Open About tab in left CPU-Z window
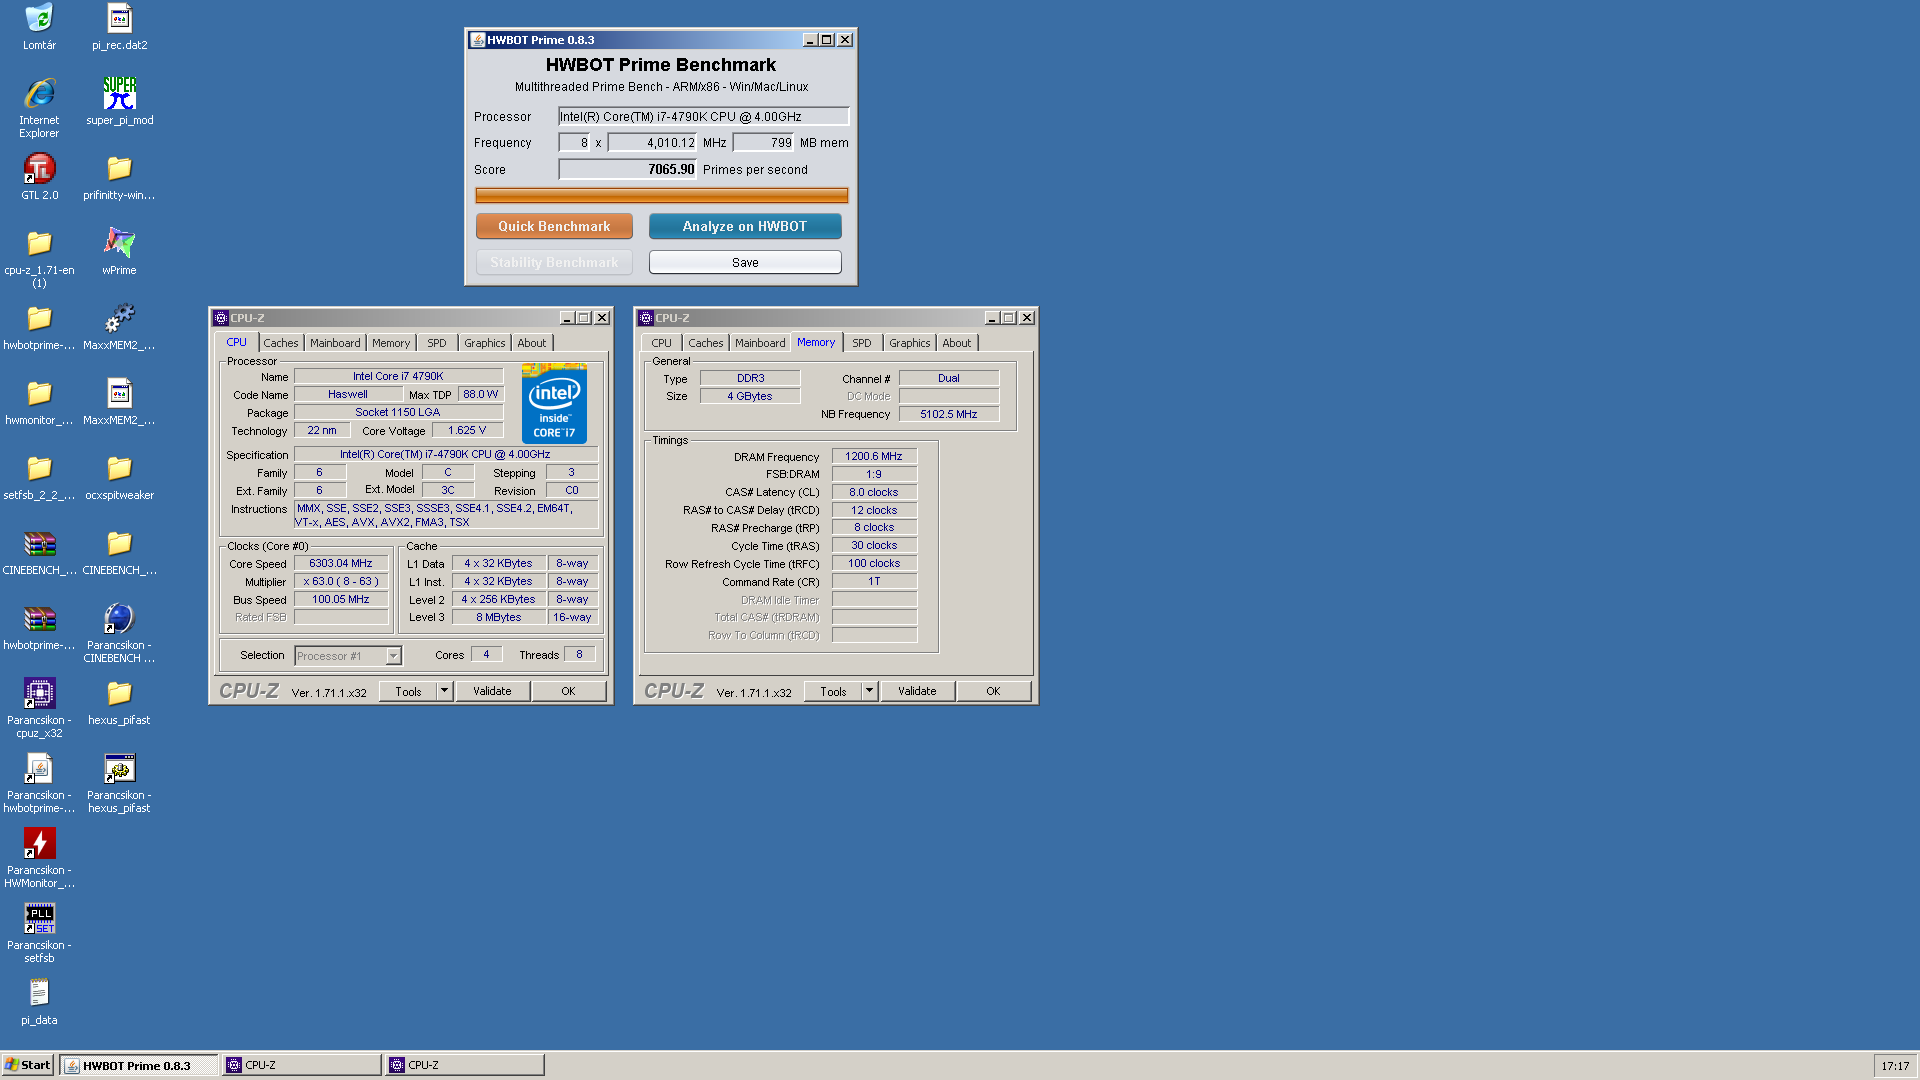The image size is (1920, 1080). (532, 343)
